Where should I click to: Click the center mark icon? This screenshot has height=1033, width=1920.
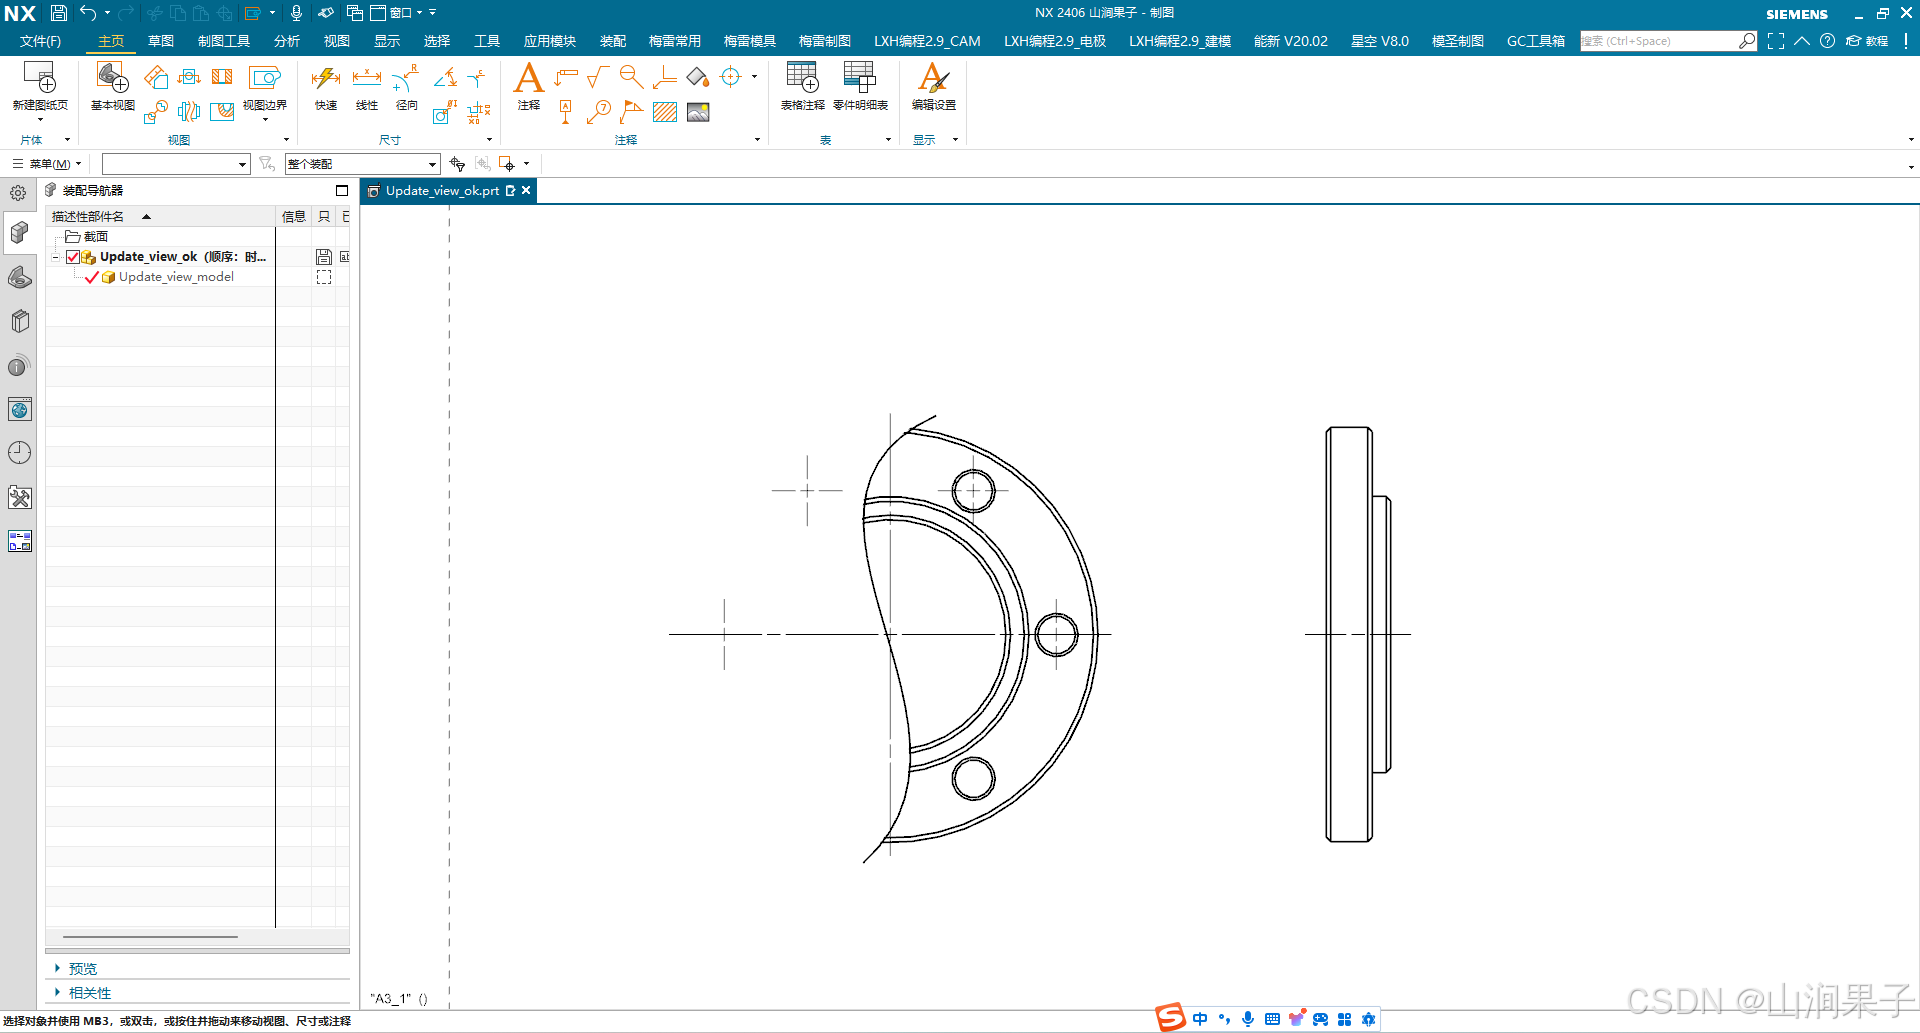[731, 77]
